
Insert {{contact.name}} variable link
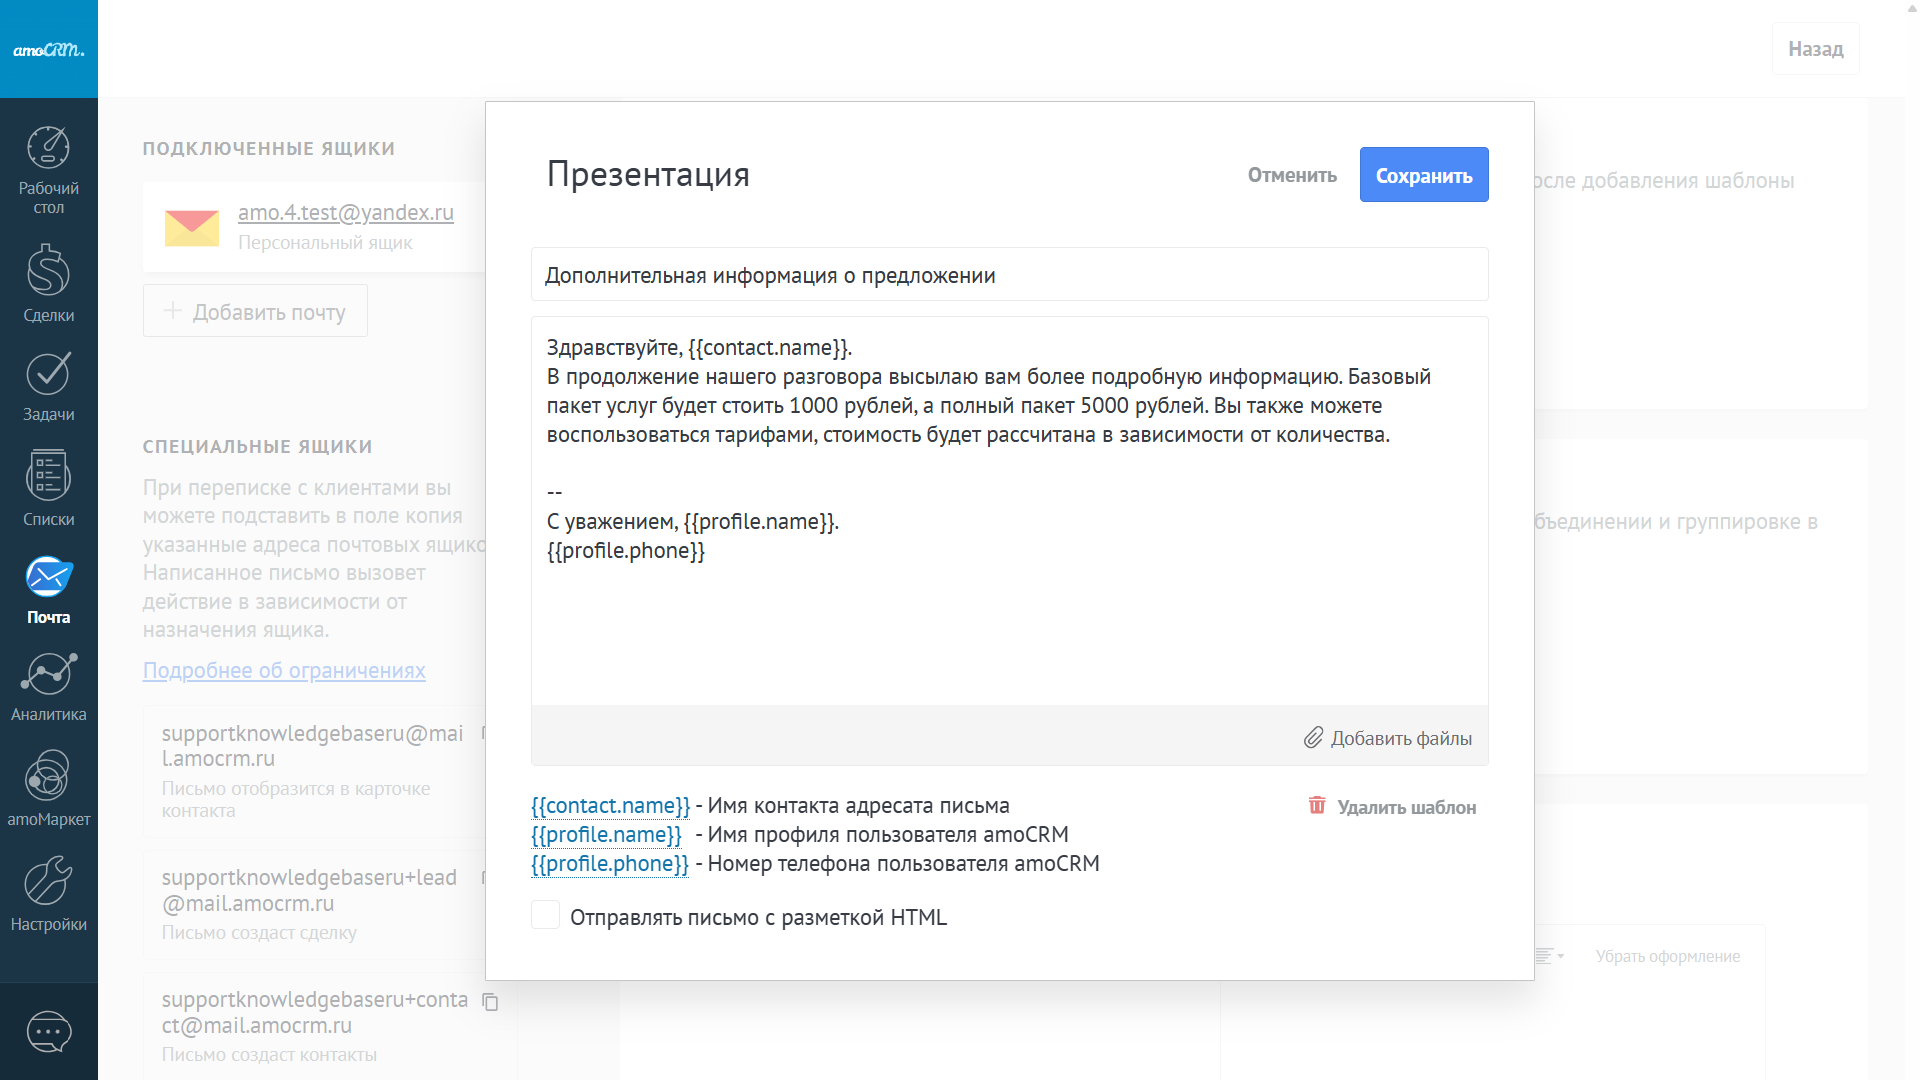610,806
